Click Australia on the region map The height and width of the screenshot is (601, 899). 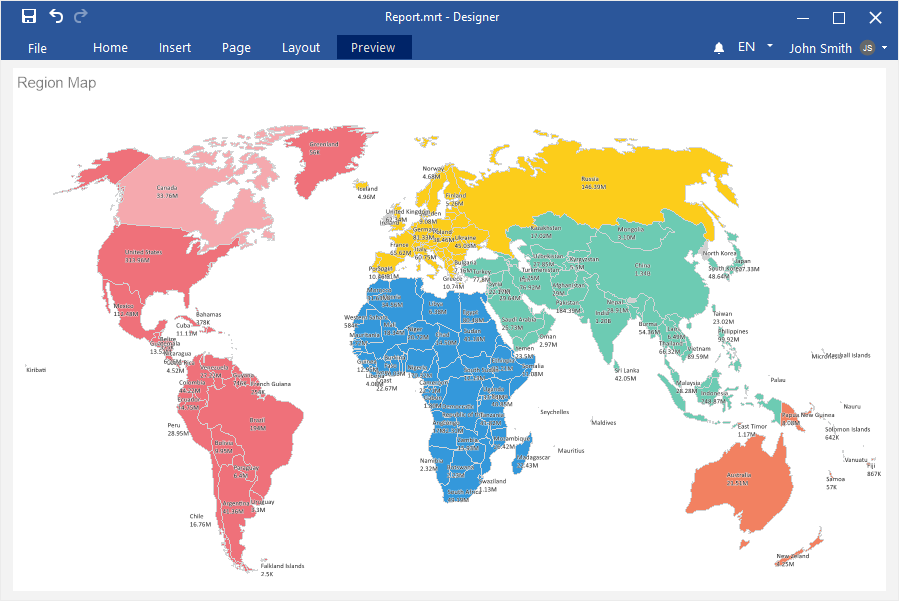(x=738, y=487)
